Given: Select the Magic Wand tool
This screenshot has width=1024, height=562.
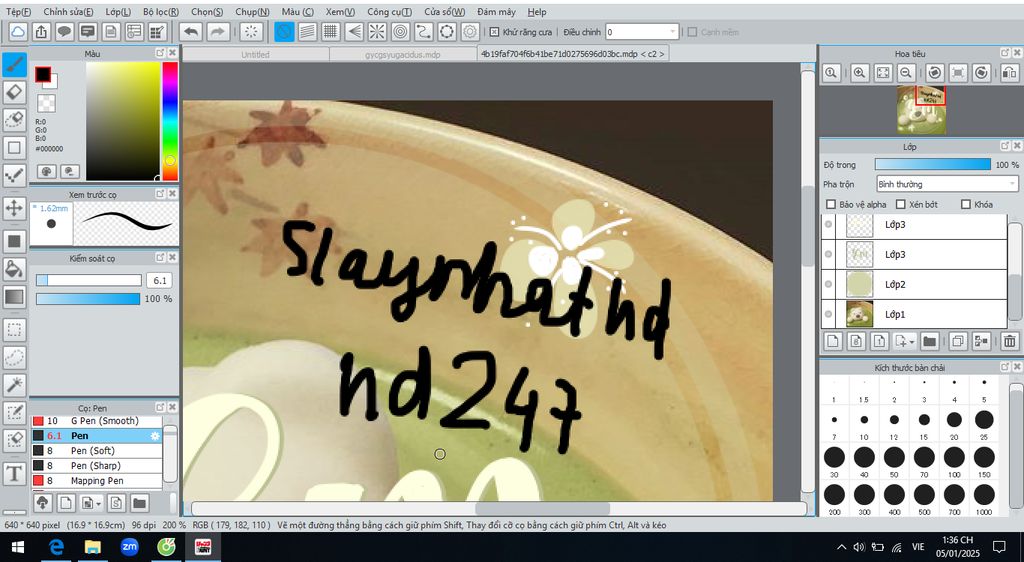Looking at the screenshot, I should point(14,384).
